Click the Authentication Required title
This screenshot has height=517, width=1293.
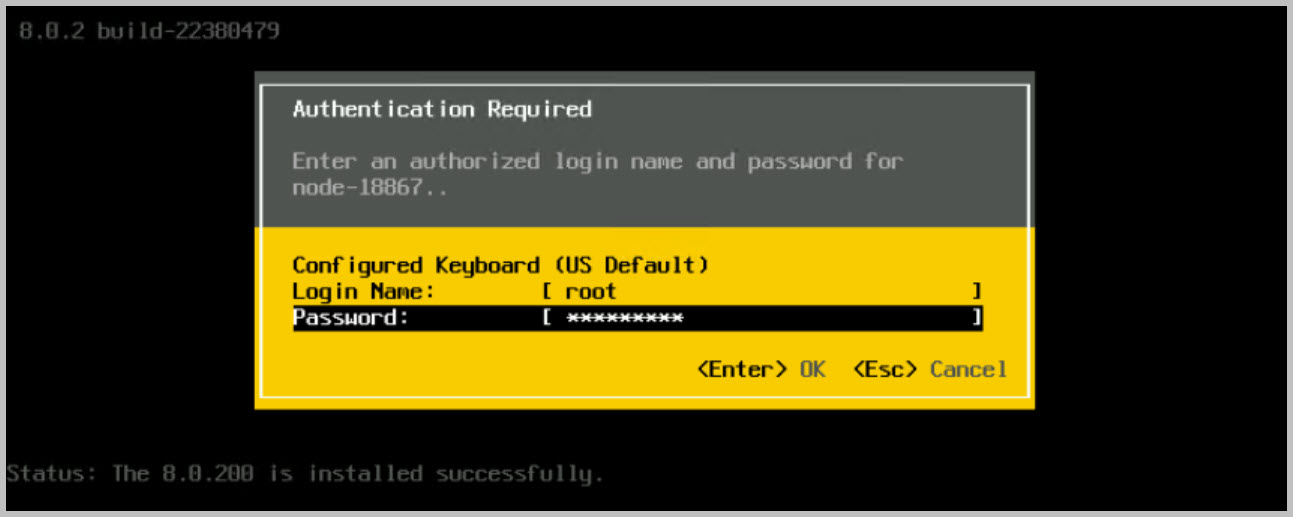coord(442,109)
